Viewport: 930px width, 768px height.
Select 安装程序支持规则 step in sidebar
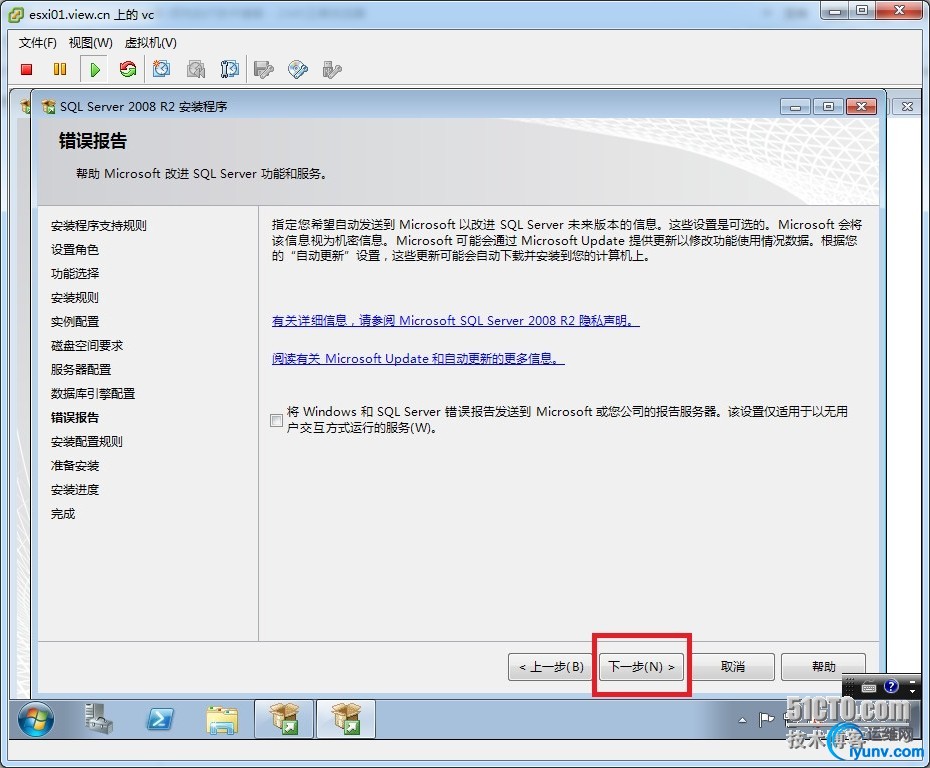click(98, 225)
